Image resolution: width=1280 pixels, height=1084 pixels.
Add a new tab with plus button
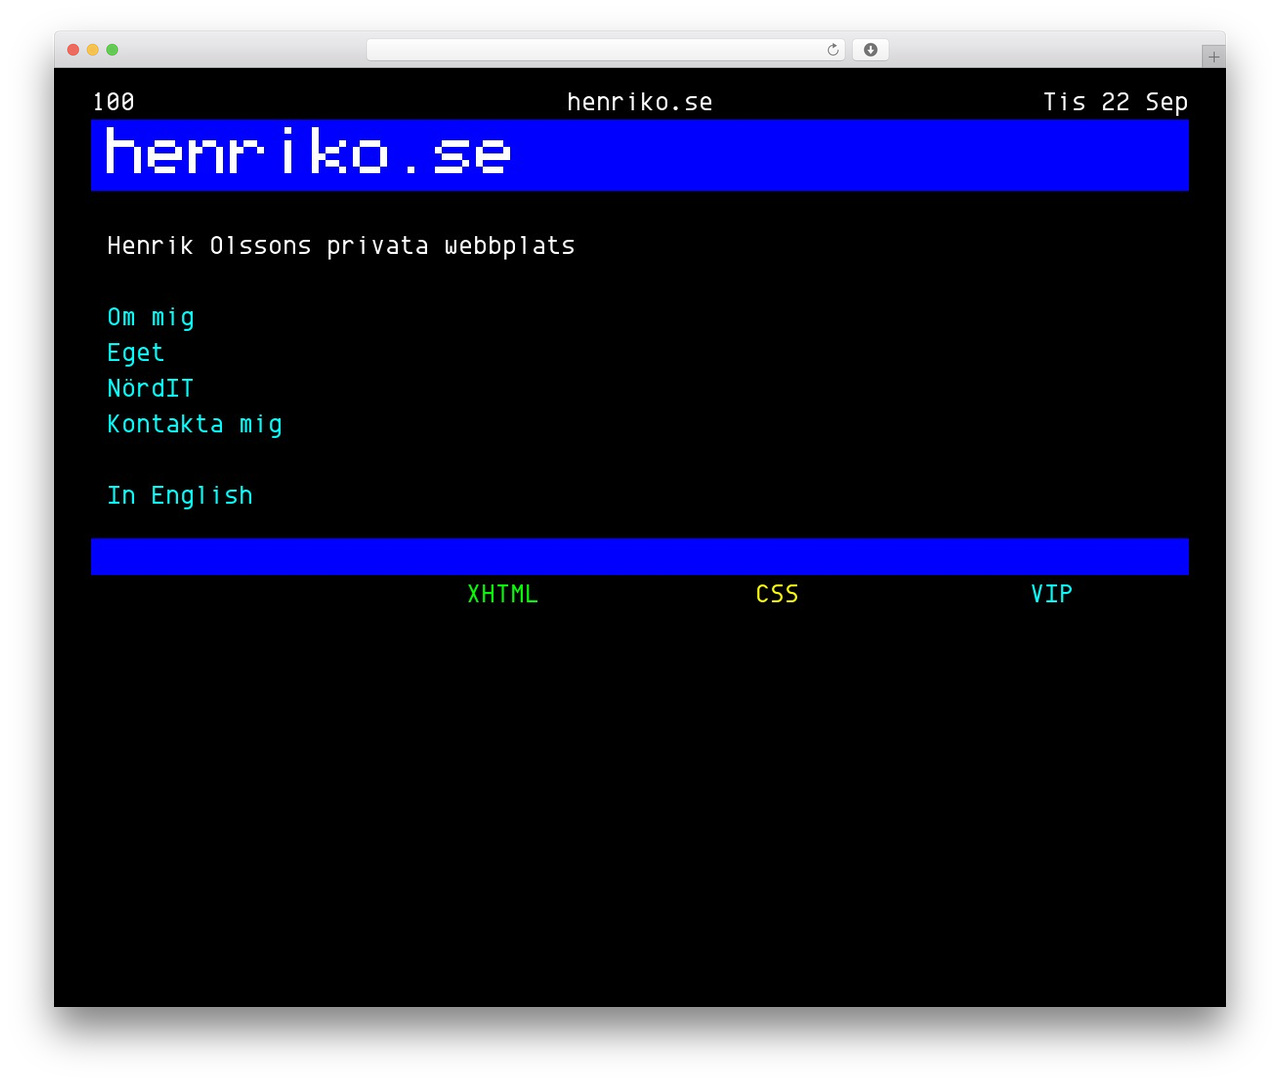coord(1213,57)
